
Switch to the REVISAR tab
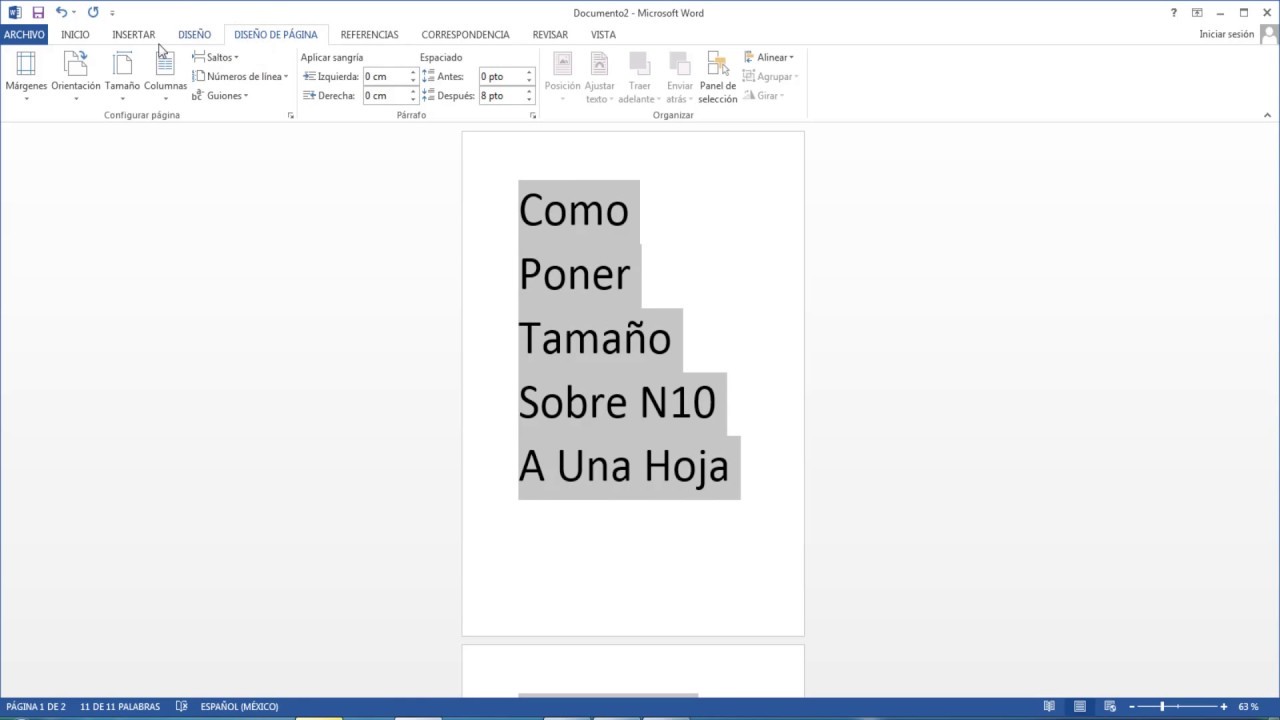point(550,34)
